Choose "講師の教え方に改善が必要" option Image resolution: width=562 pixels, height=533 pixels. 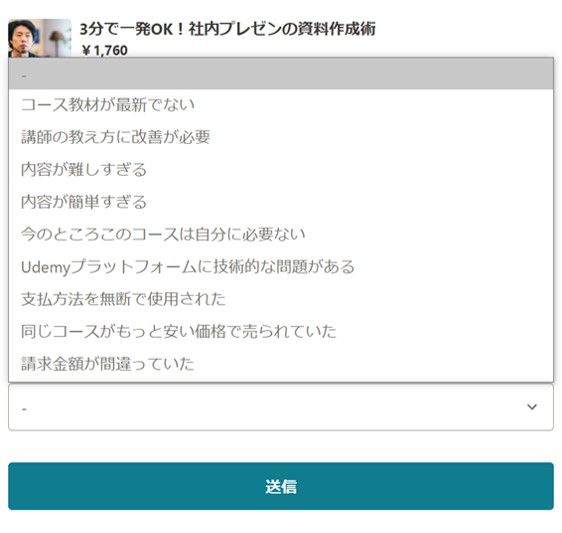(x=281, y=137)
